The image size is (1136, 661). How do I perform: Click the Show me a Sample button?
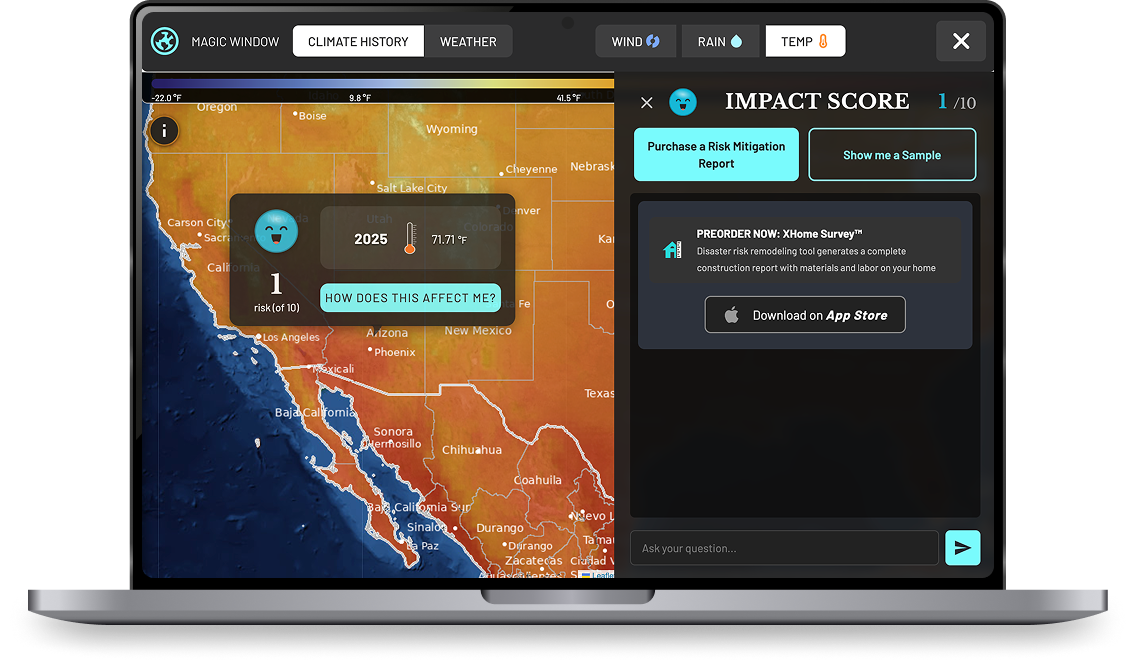[892, 155]
